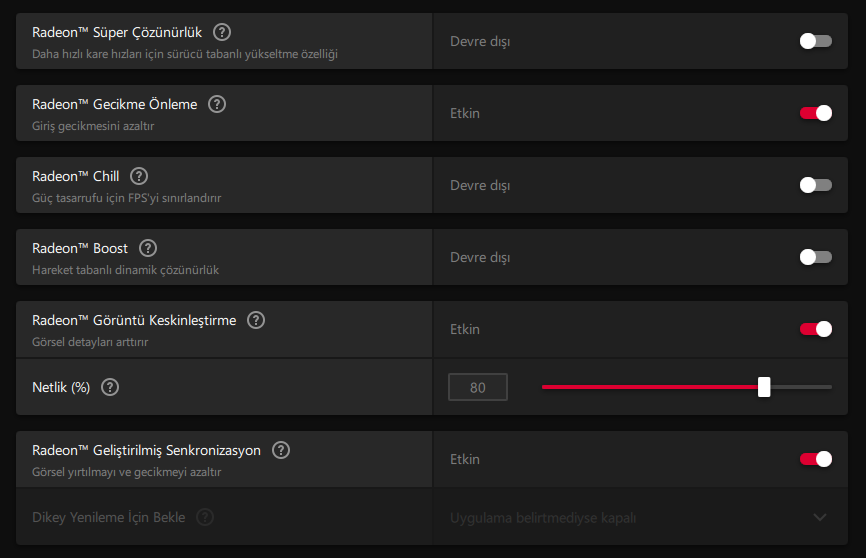Disable Radeon Geliştirilmiş Senkronizasyon toggle
866x558 pixels.
pos(816,459)
